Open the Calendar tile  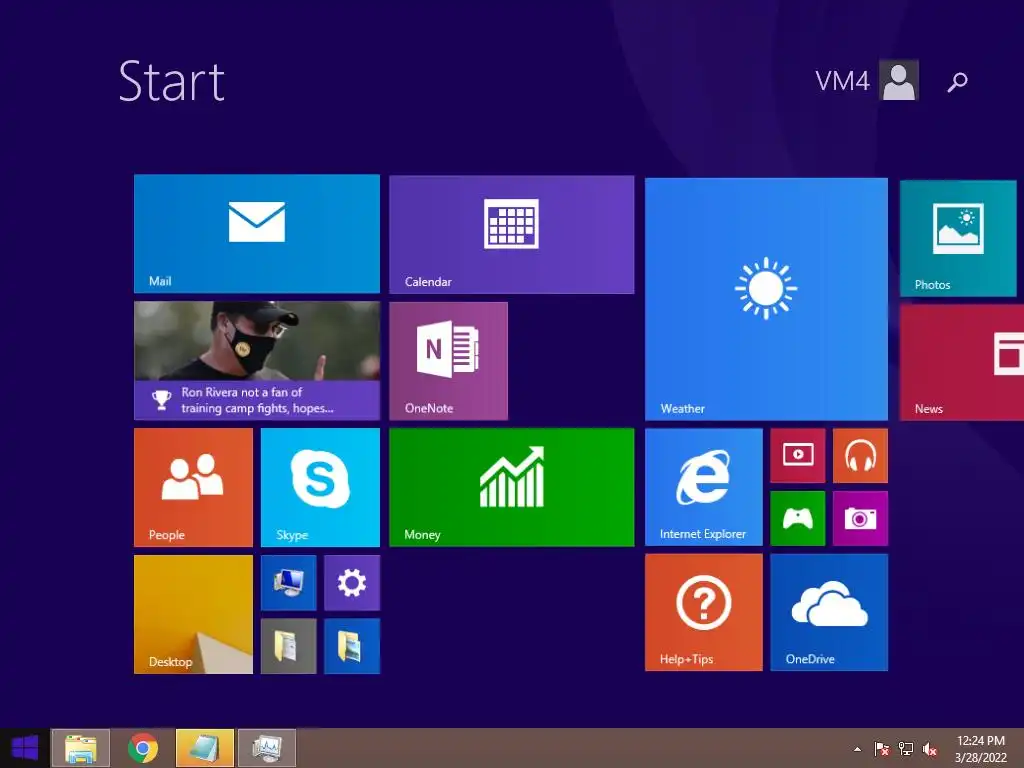[511, 234]
